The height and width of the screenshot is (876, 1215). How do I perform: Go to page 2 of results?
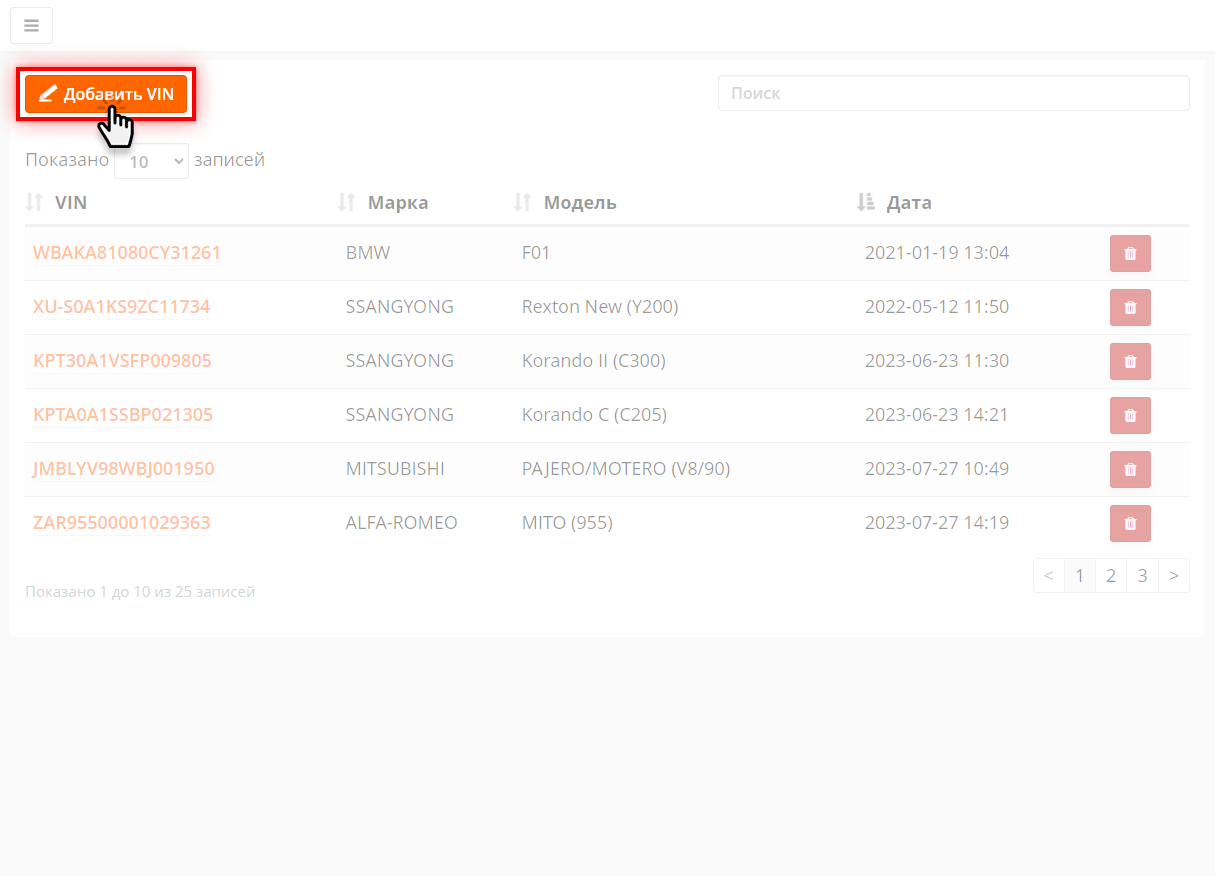click(x=1110, y=576)
